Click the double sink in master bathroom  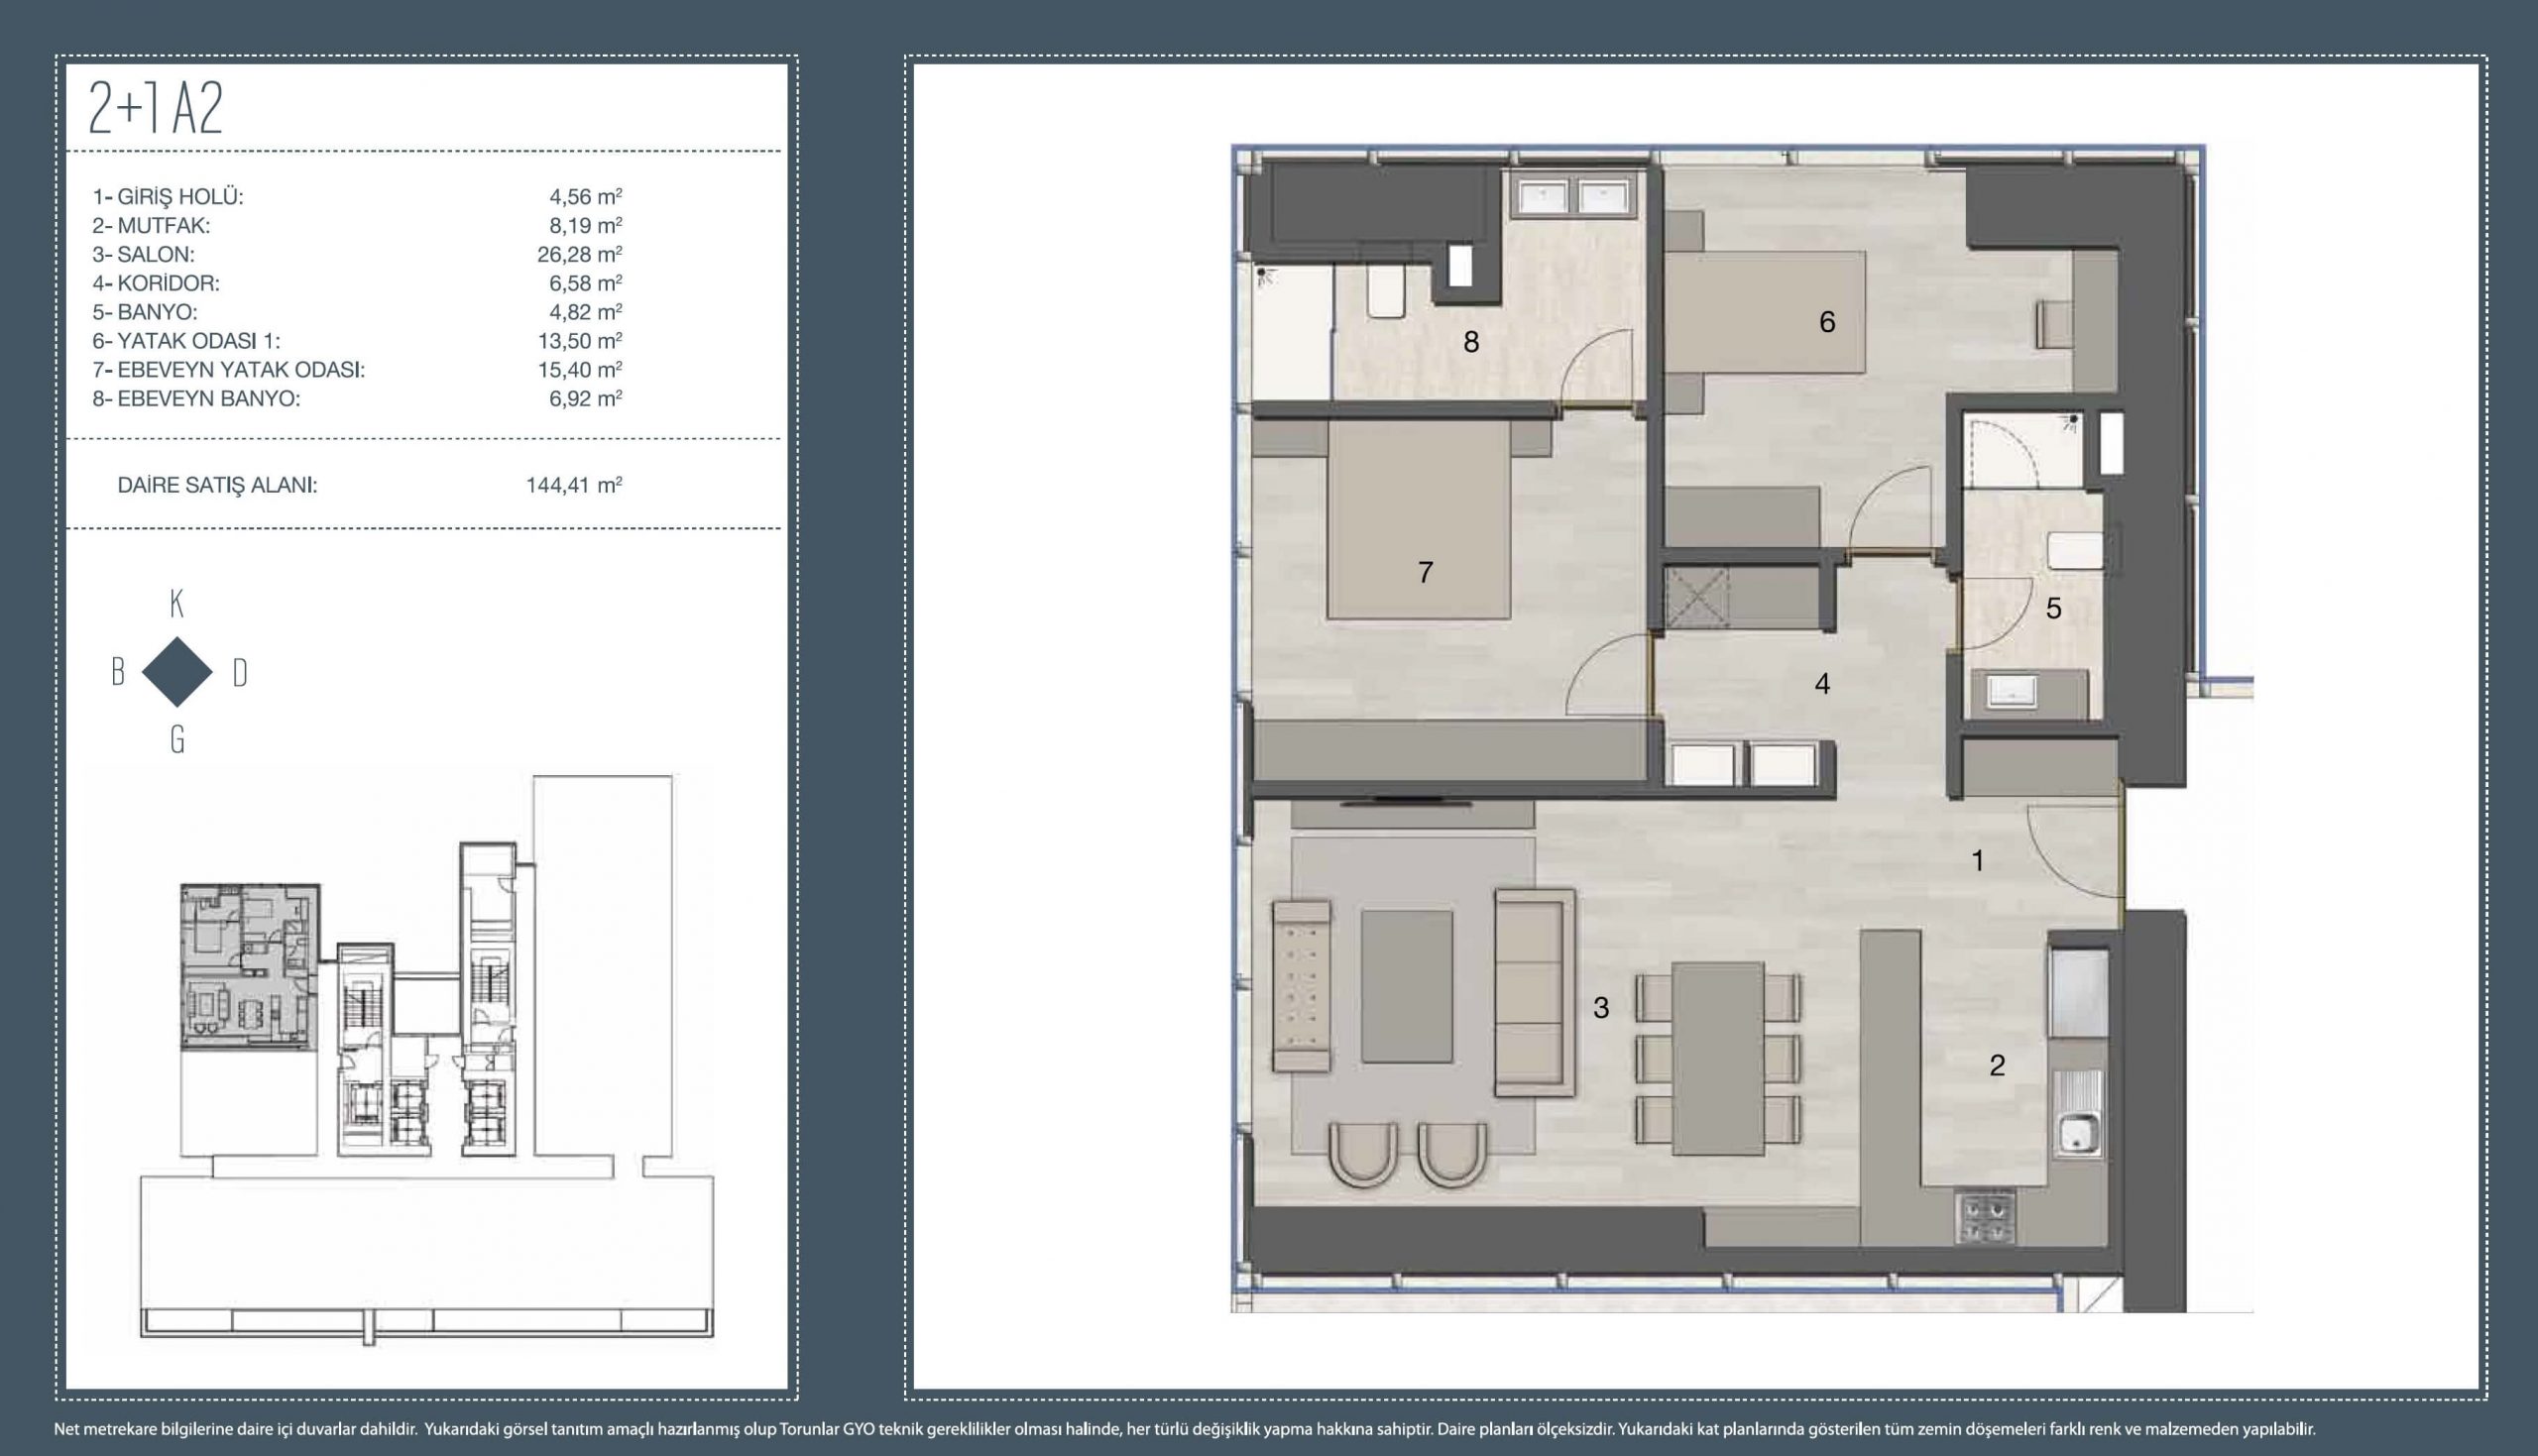(1573, 198)
